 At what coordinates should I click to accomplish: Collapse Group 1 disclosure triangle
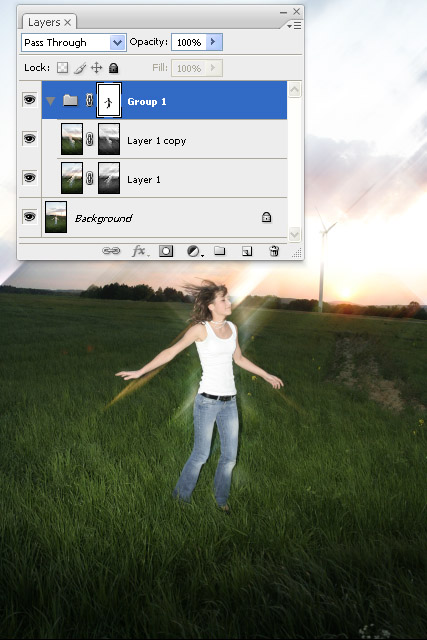pyautogui.click(x=51, y=101)
